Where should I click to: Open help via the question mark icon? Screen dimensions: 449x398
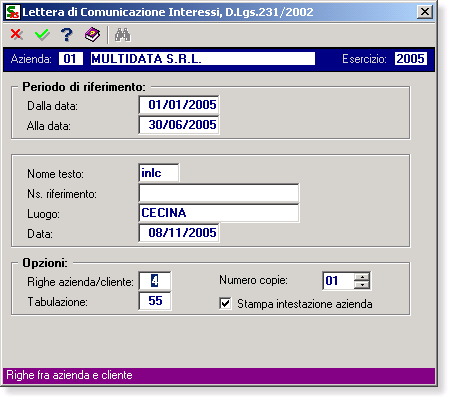pyautogui.click(x=67, y=34)
